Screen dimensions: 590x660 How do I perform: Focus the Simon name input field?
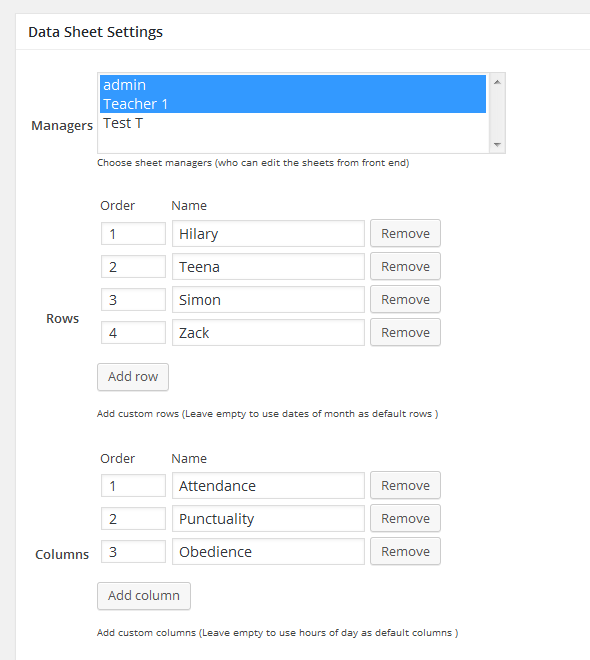coord(268,300)
